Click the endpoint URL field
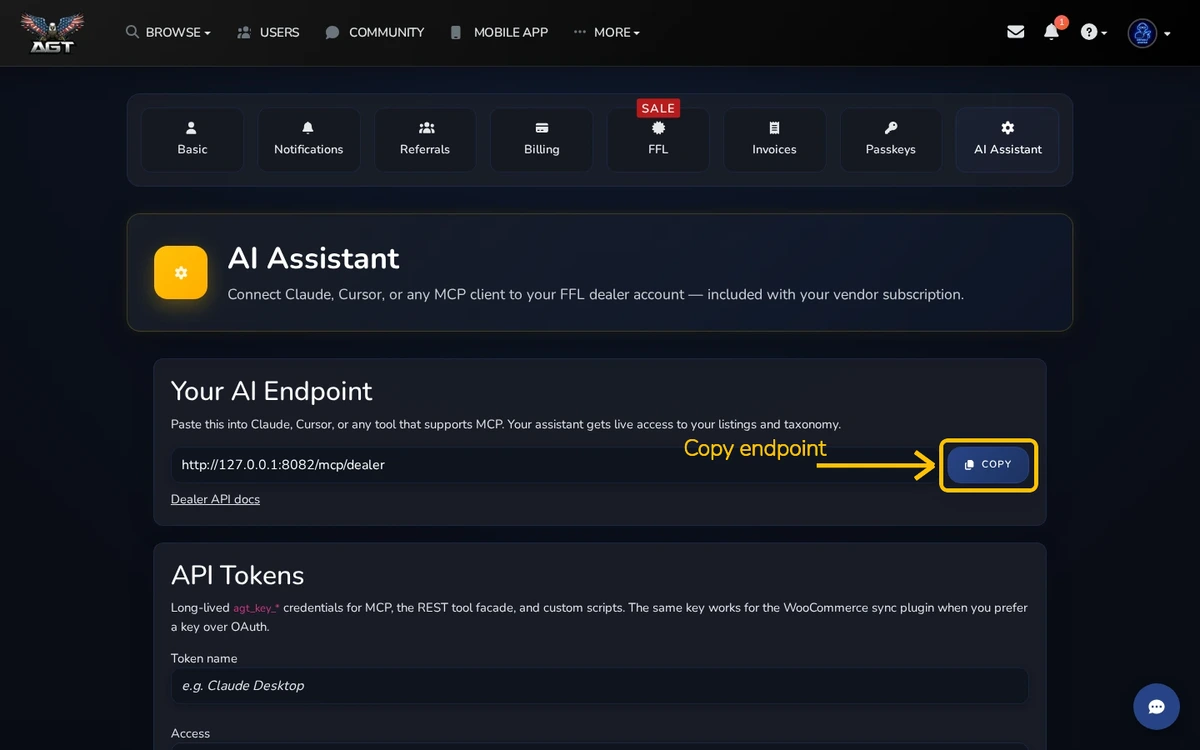Viewport: 1200px width, 750px height. 555,465
